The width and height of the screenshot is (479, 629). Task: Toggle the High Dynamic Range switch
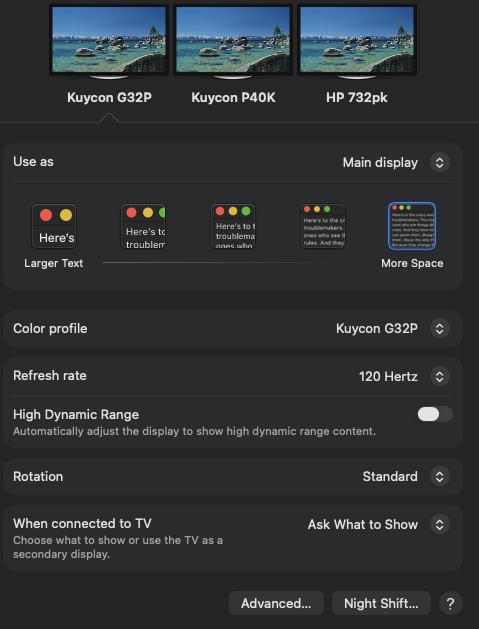pos(435,414)
